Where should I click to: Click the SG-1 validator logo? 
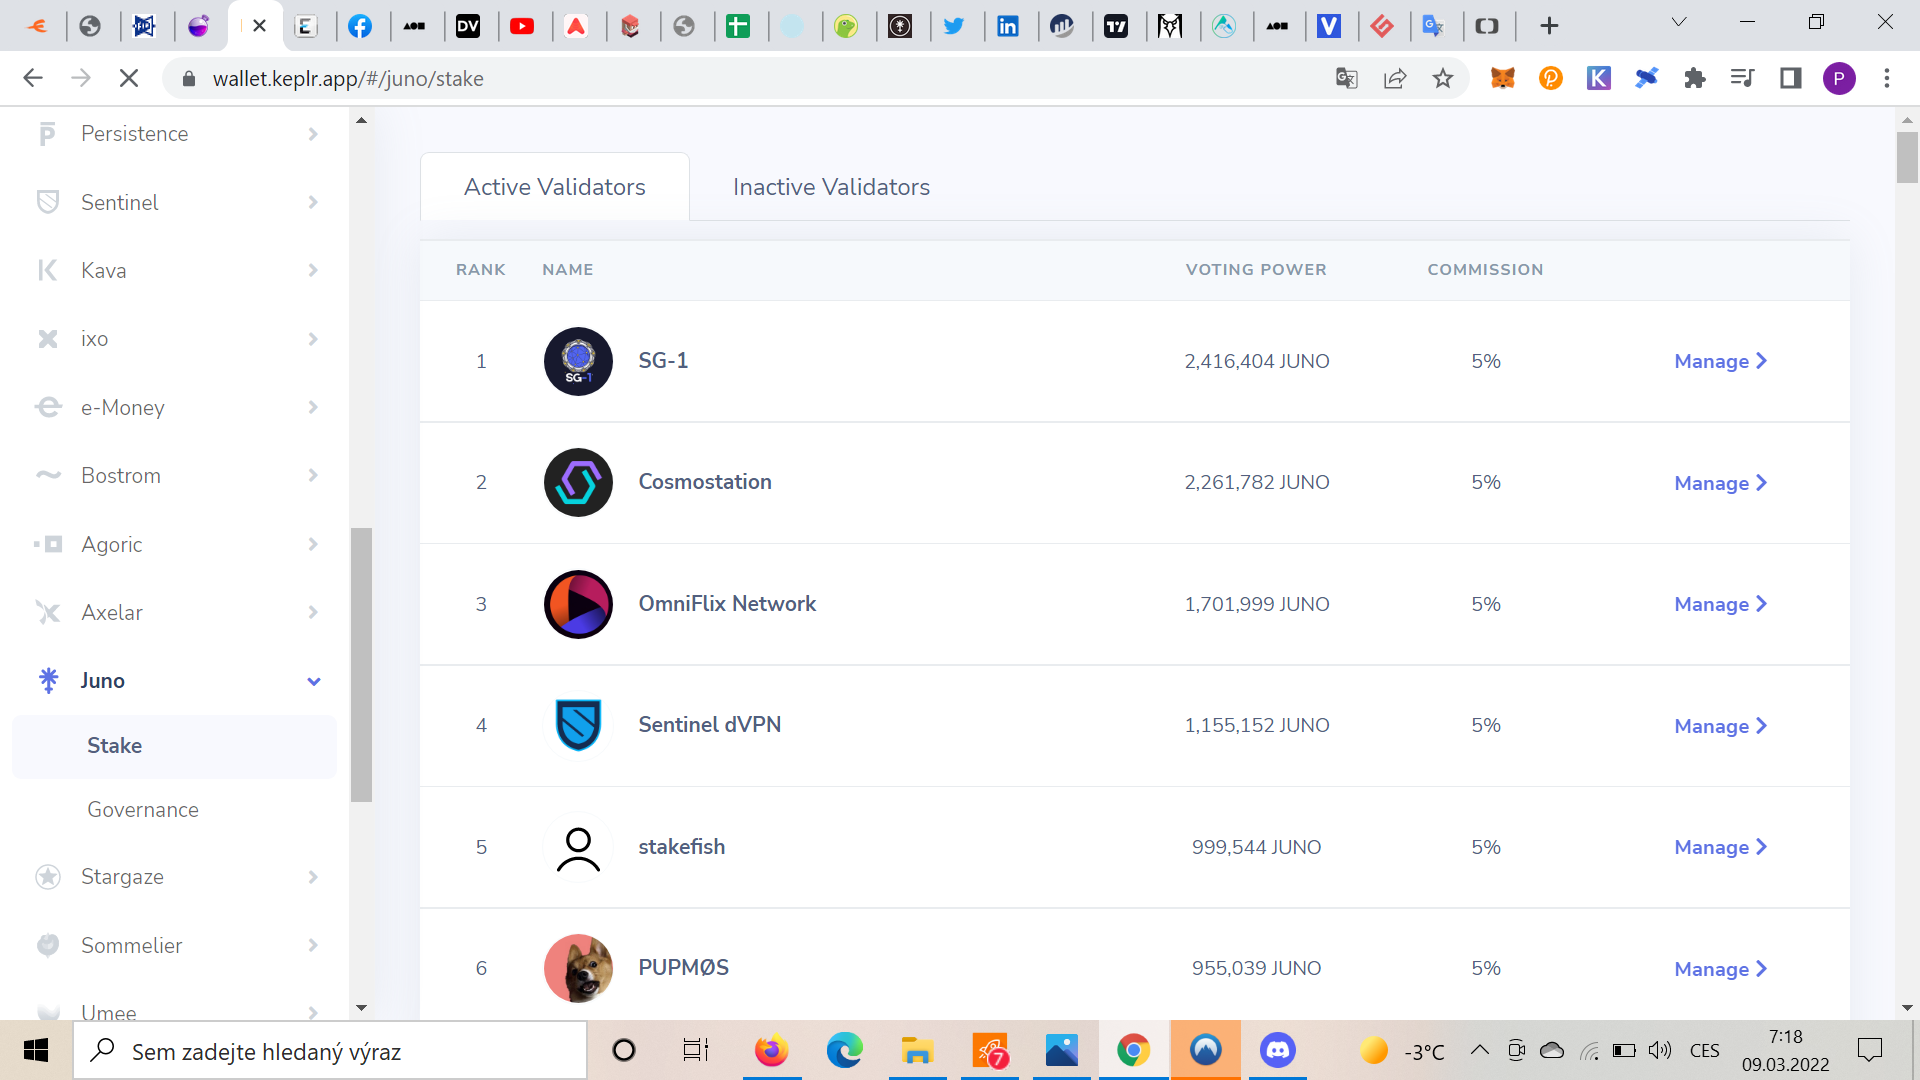pyautogui.click(x=578, y=361)
